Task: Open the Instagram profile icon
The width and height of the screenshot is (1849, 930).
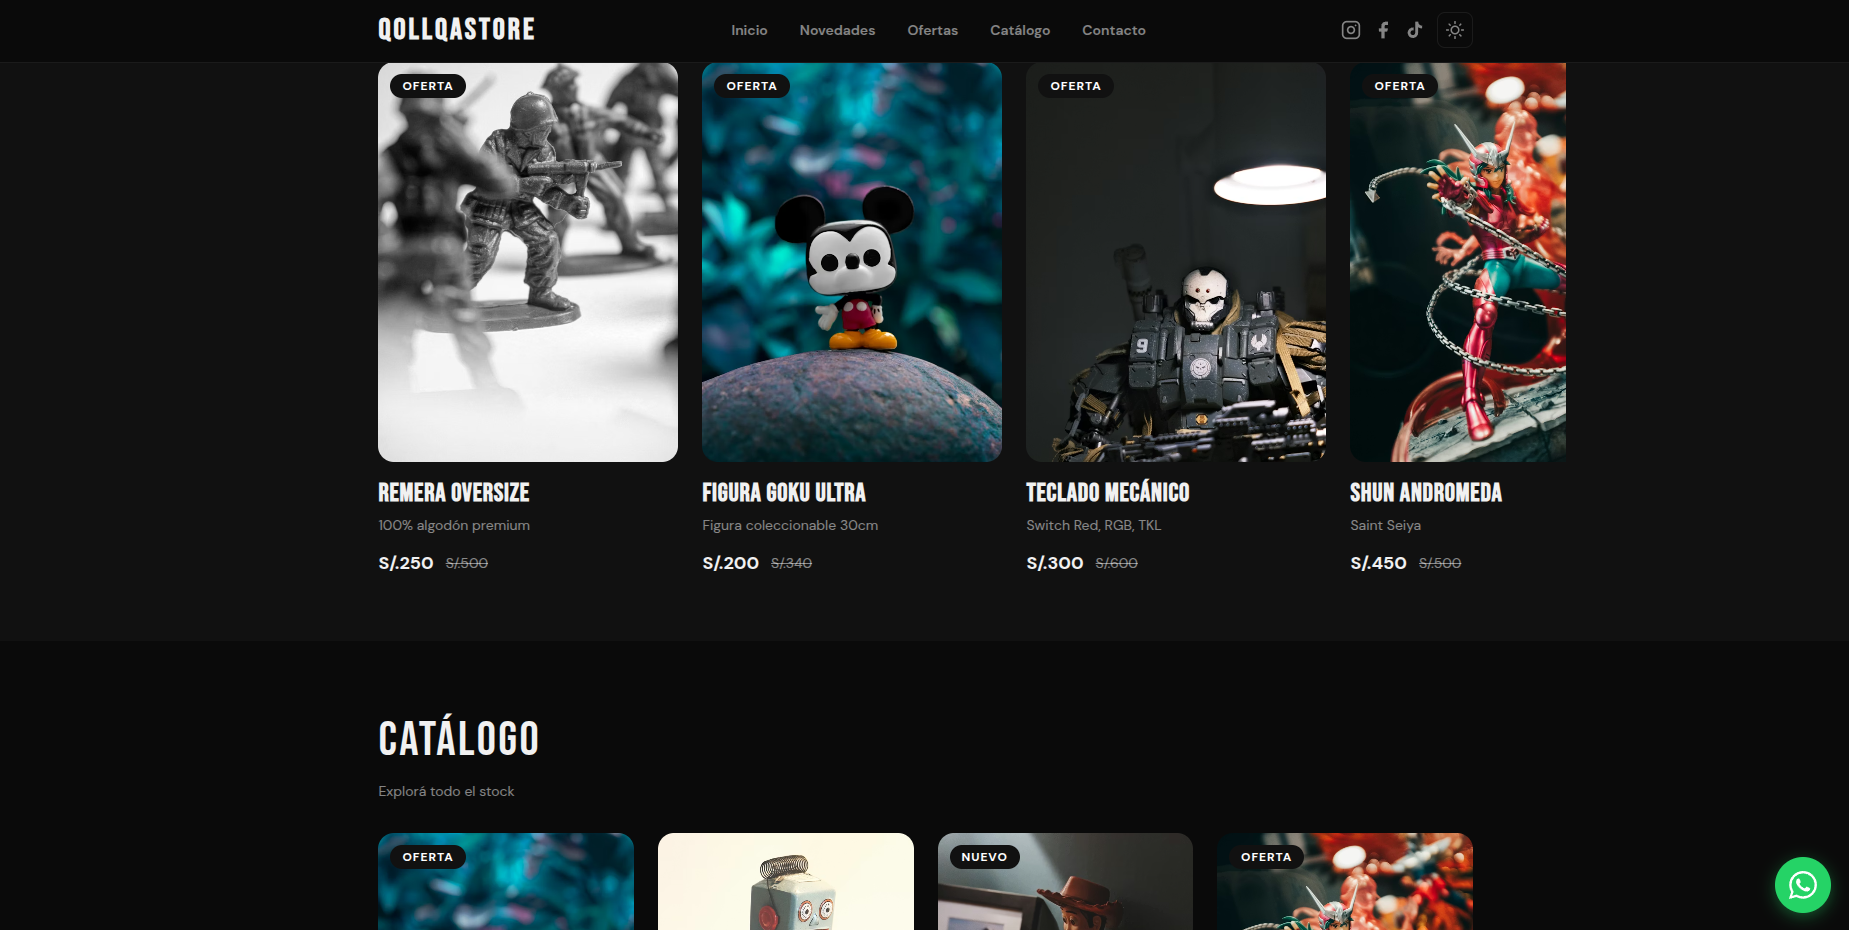Action: 1350,30
